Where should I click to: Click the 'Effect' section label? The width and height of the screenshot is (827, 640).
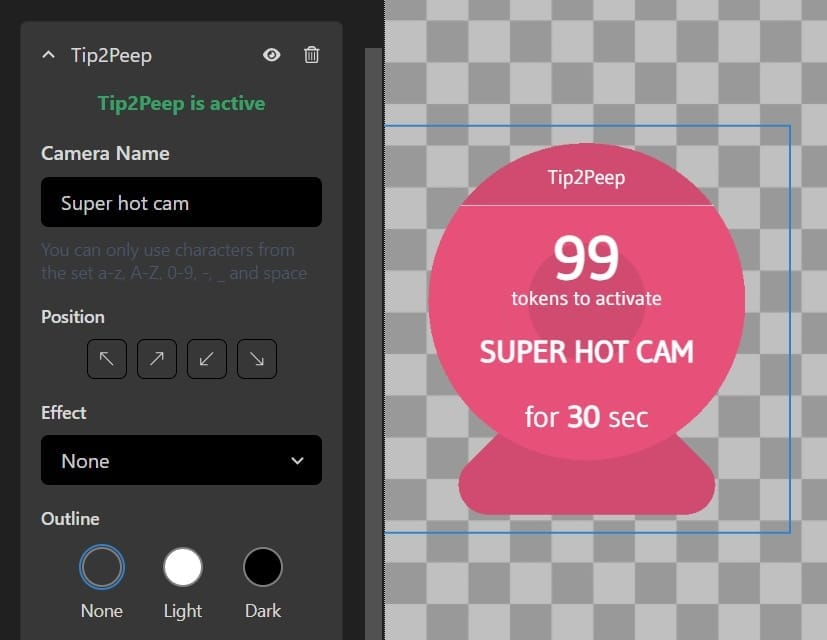64,413
